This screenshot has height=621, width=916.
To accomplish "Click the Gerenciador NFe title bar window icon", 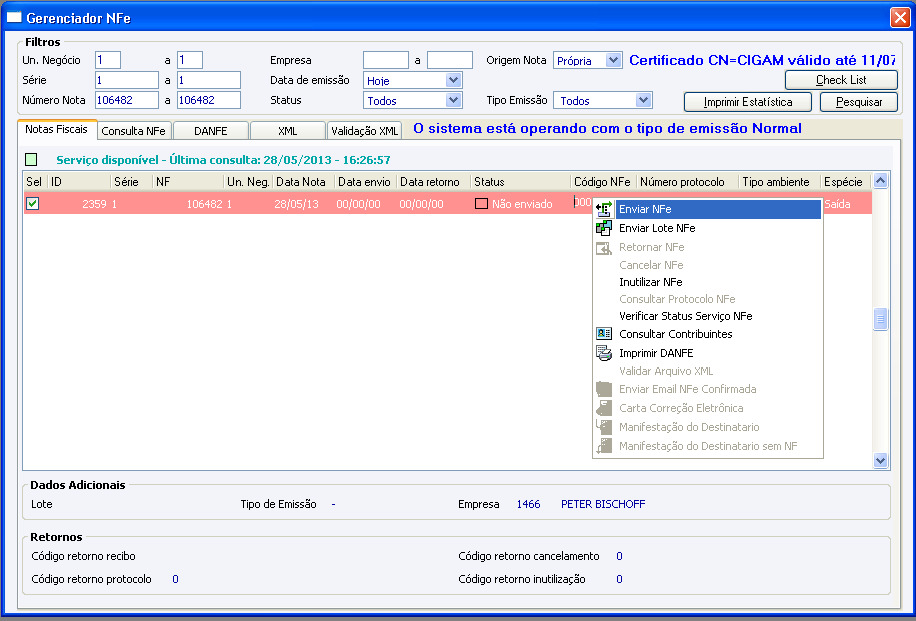I will 14,18.
